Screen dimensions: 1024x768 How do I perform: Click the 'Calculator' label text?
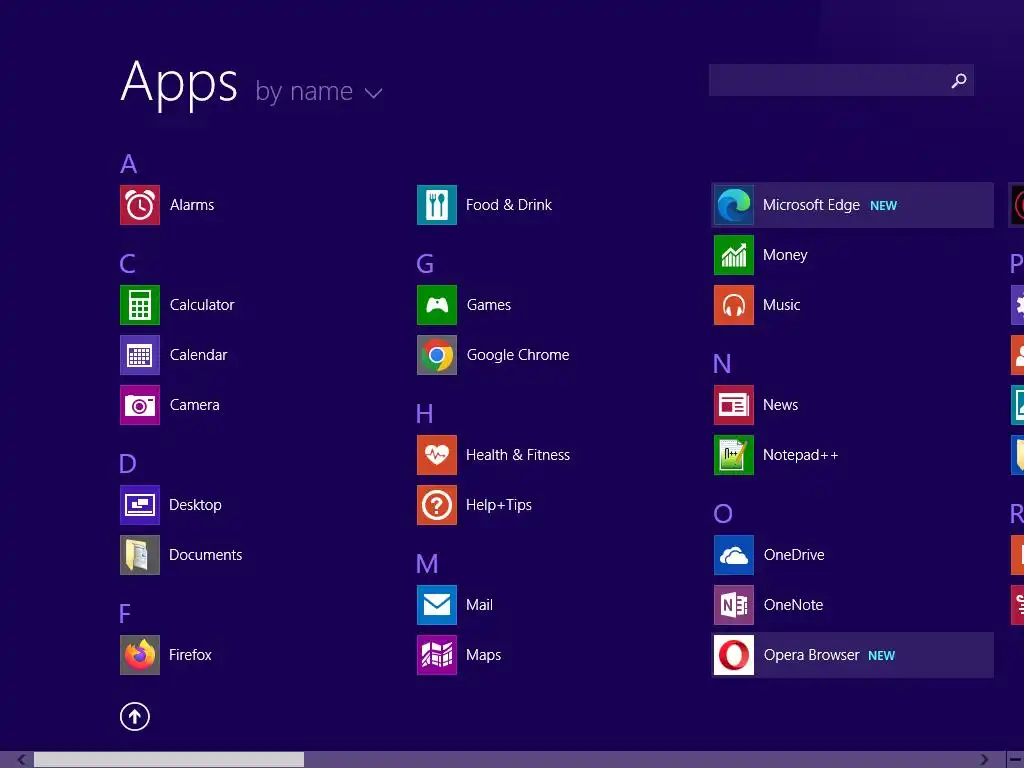[202, 305]
